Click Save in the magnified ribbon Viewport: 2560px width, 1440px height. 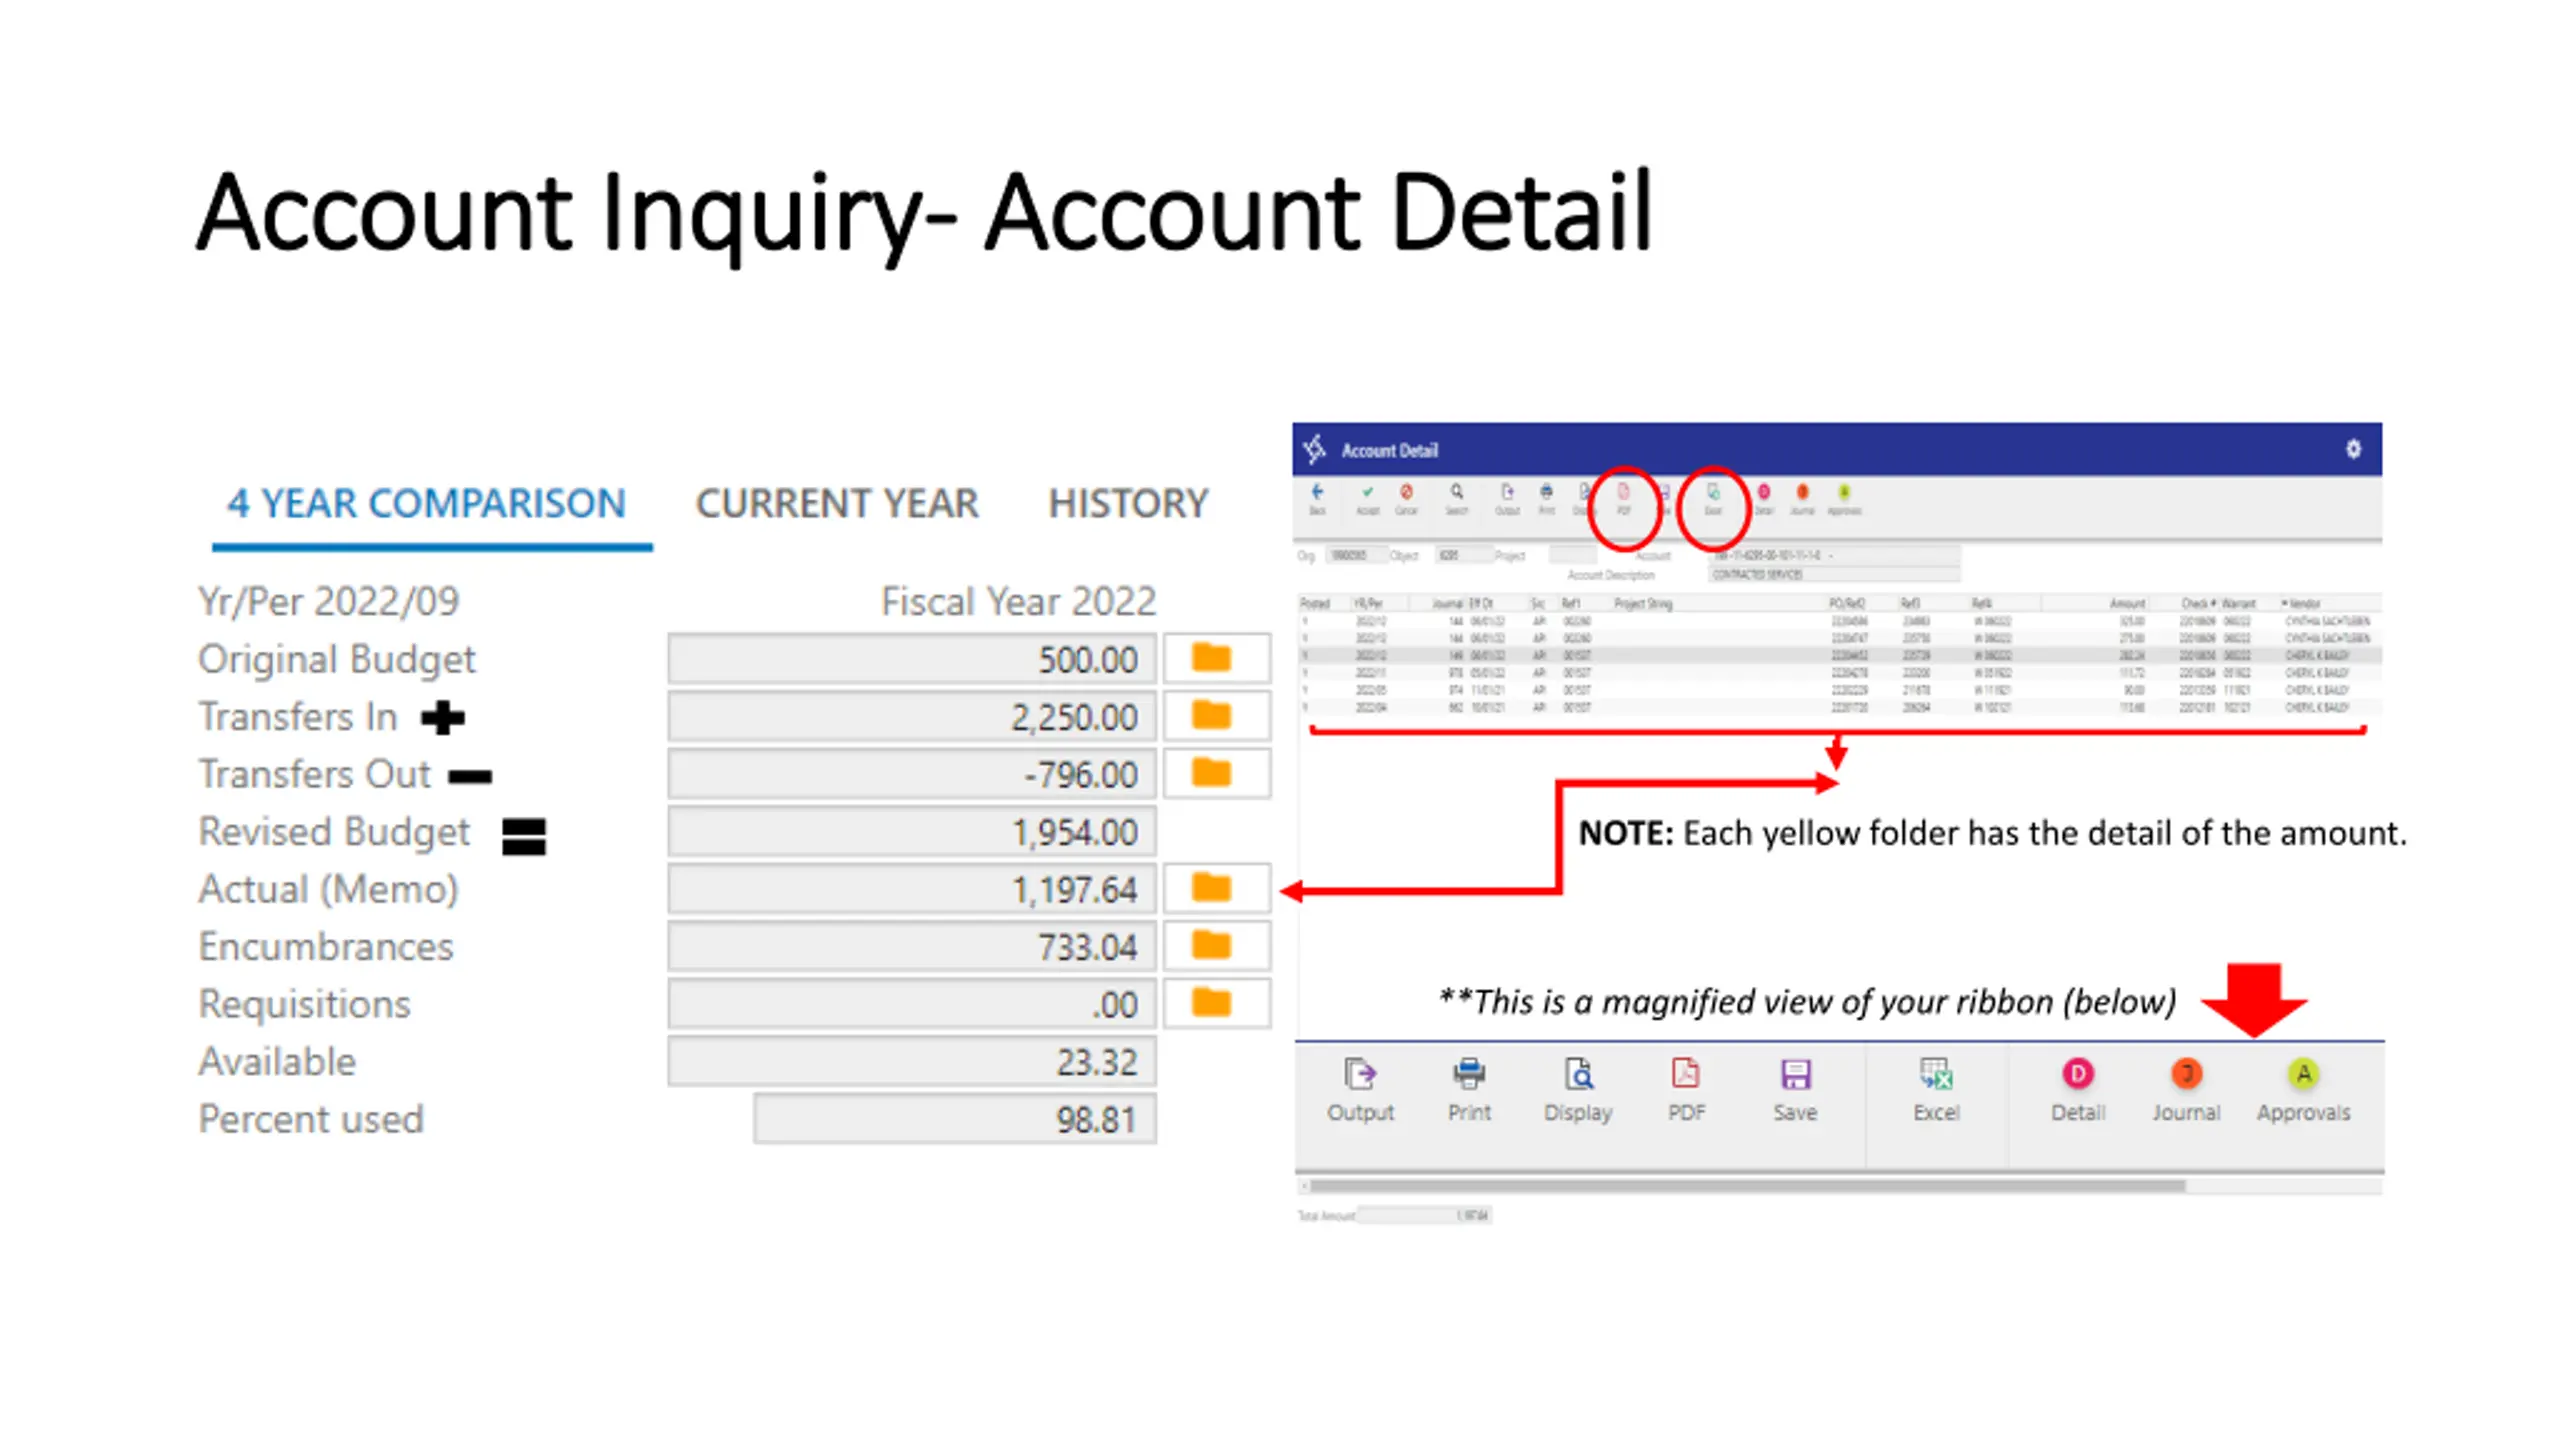point(1795,1090)
